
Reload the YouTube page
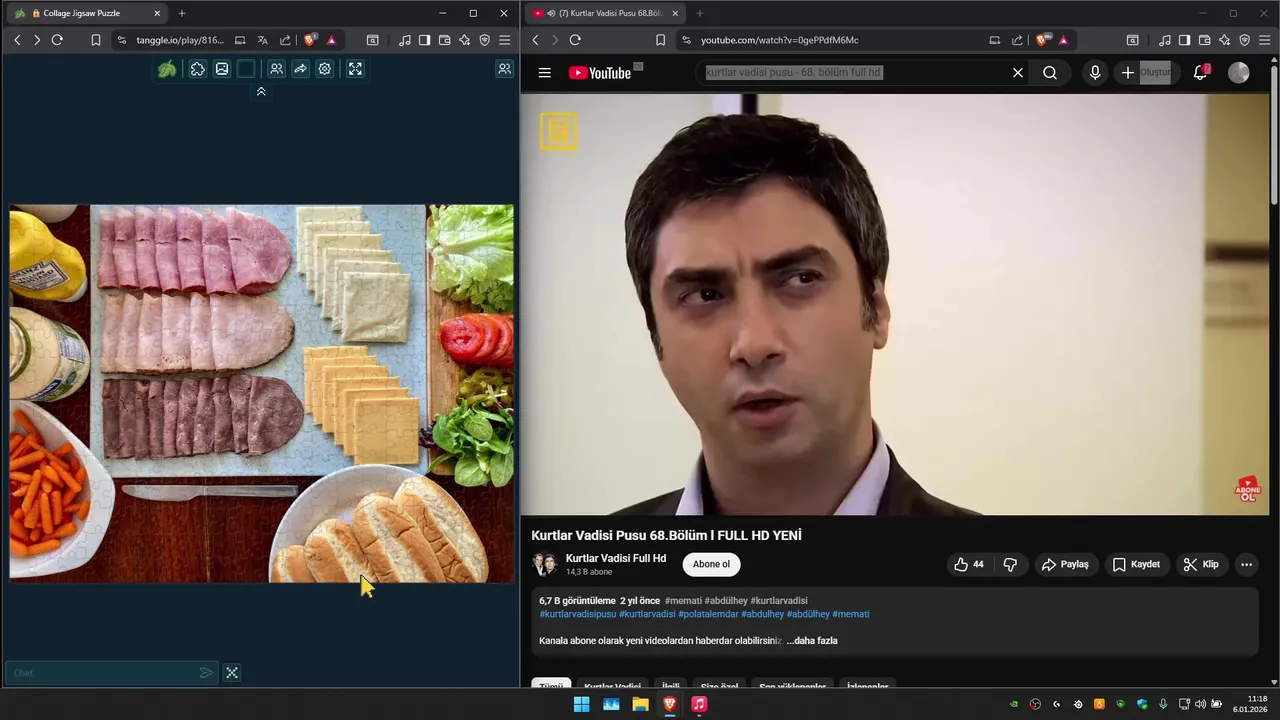pos(575,40)
